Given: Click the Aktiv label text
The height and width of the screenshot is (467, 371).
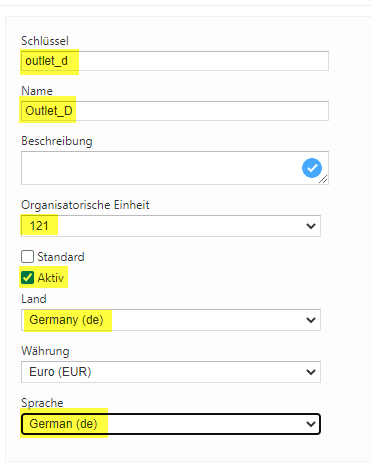Looking at the screenshot, I should (51, 278).
